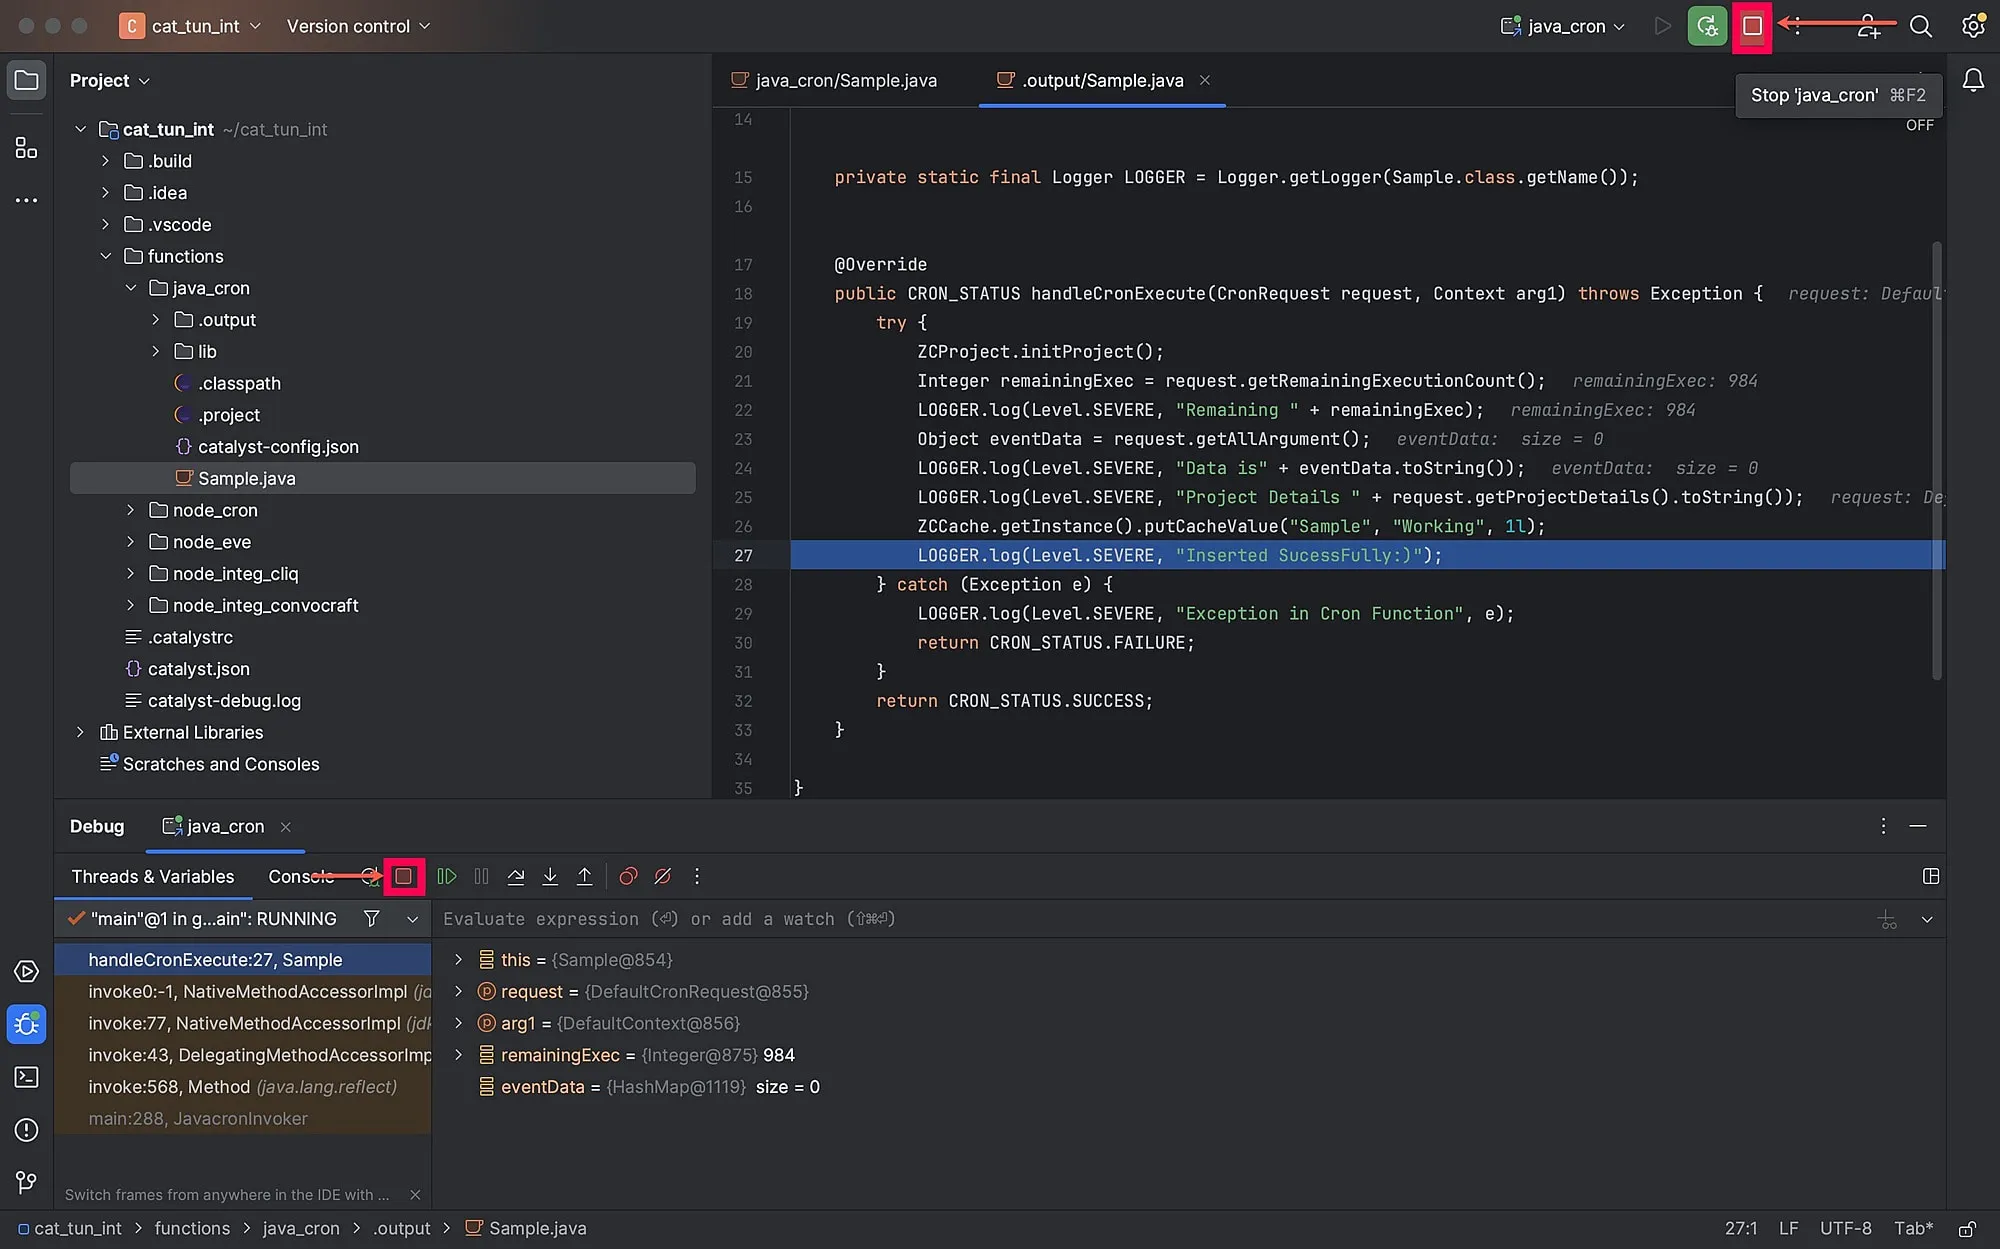Screen dimensions: 2000x1249
Task: Open View Breakpoints icon
Action: click(628, 876)
